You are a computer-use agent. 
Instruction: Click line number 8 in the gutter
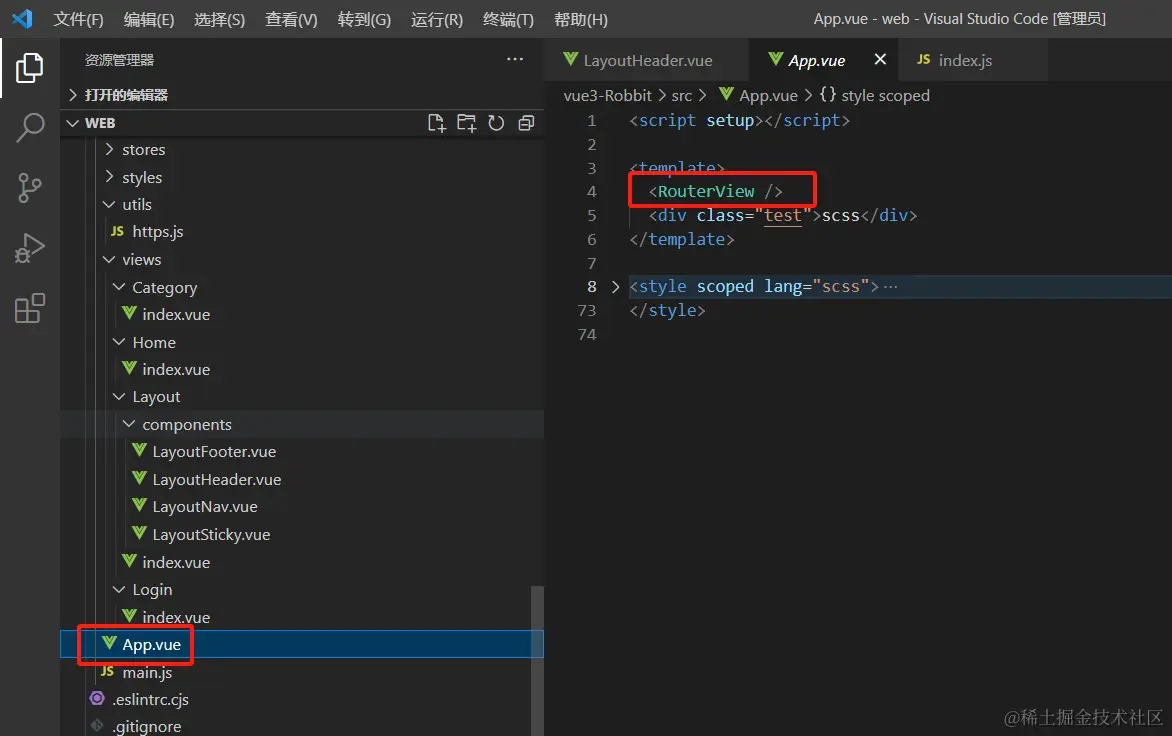click(591, 287)
